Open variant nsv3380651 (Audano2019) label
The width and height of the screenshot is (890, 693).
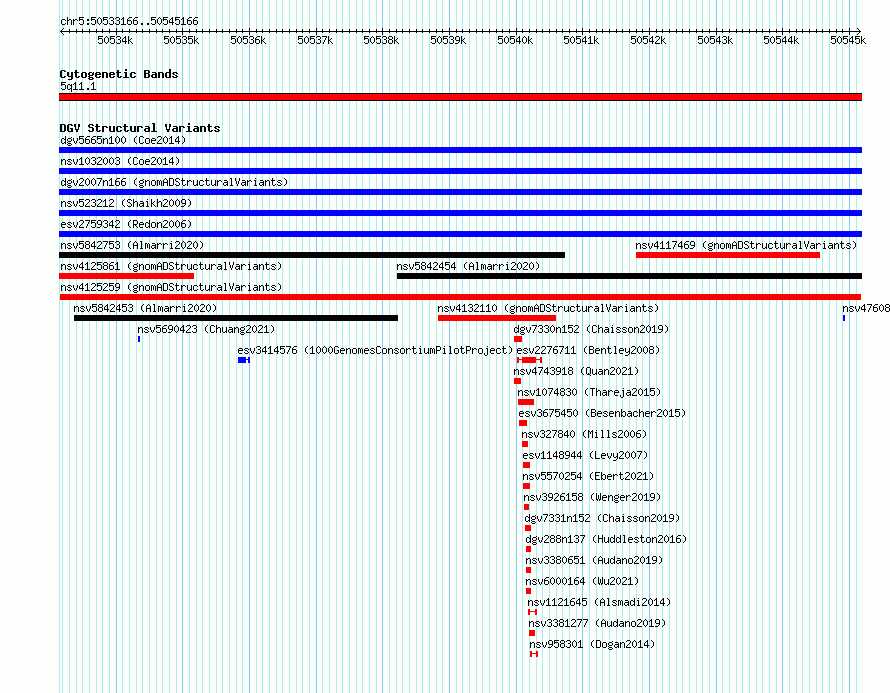[x=594, y=560]
